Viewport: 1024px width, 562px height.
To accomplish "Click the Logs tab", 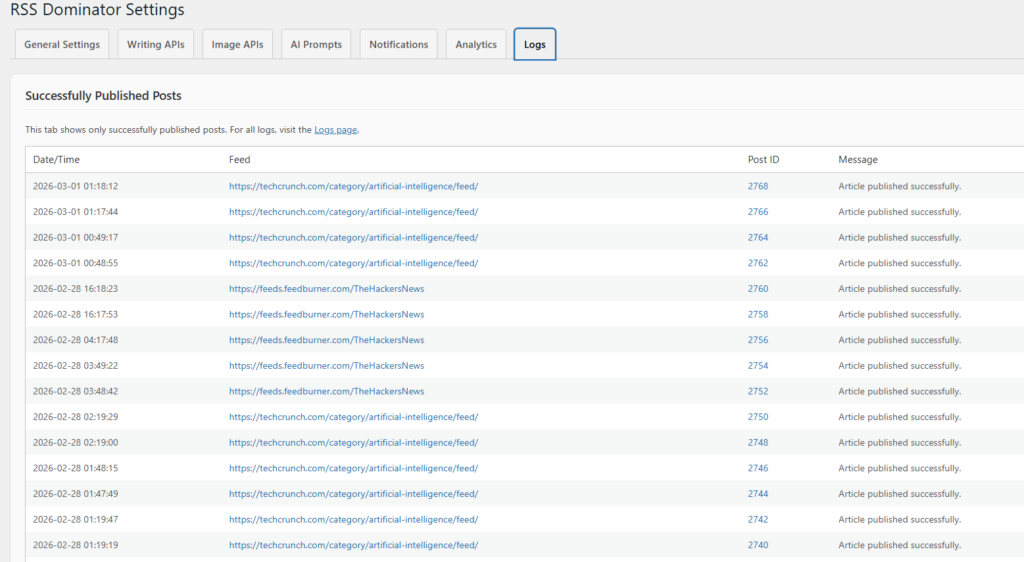I will click(534, 45).
